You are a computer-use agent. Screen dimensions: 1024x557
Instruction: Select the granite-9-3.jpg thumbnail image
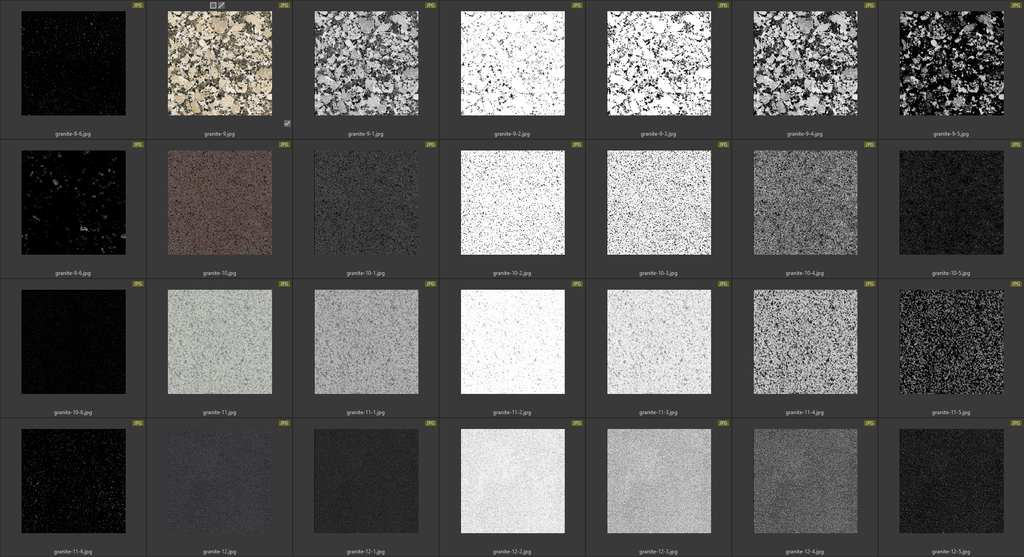[x=659, y=63]
